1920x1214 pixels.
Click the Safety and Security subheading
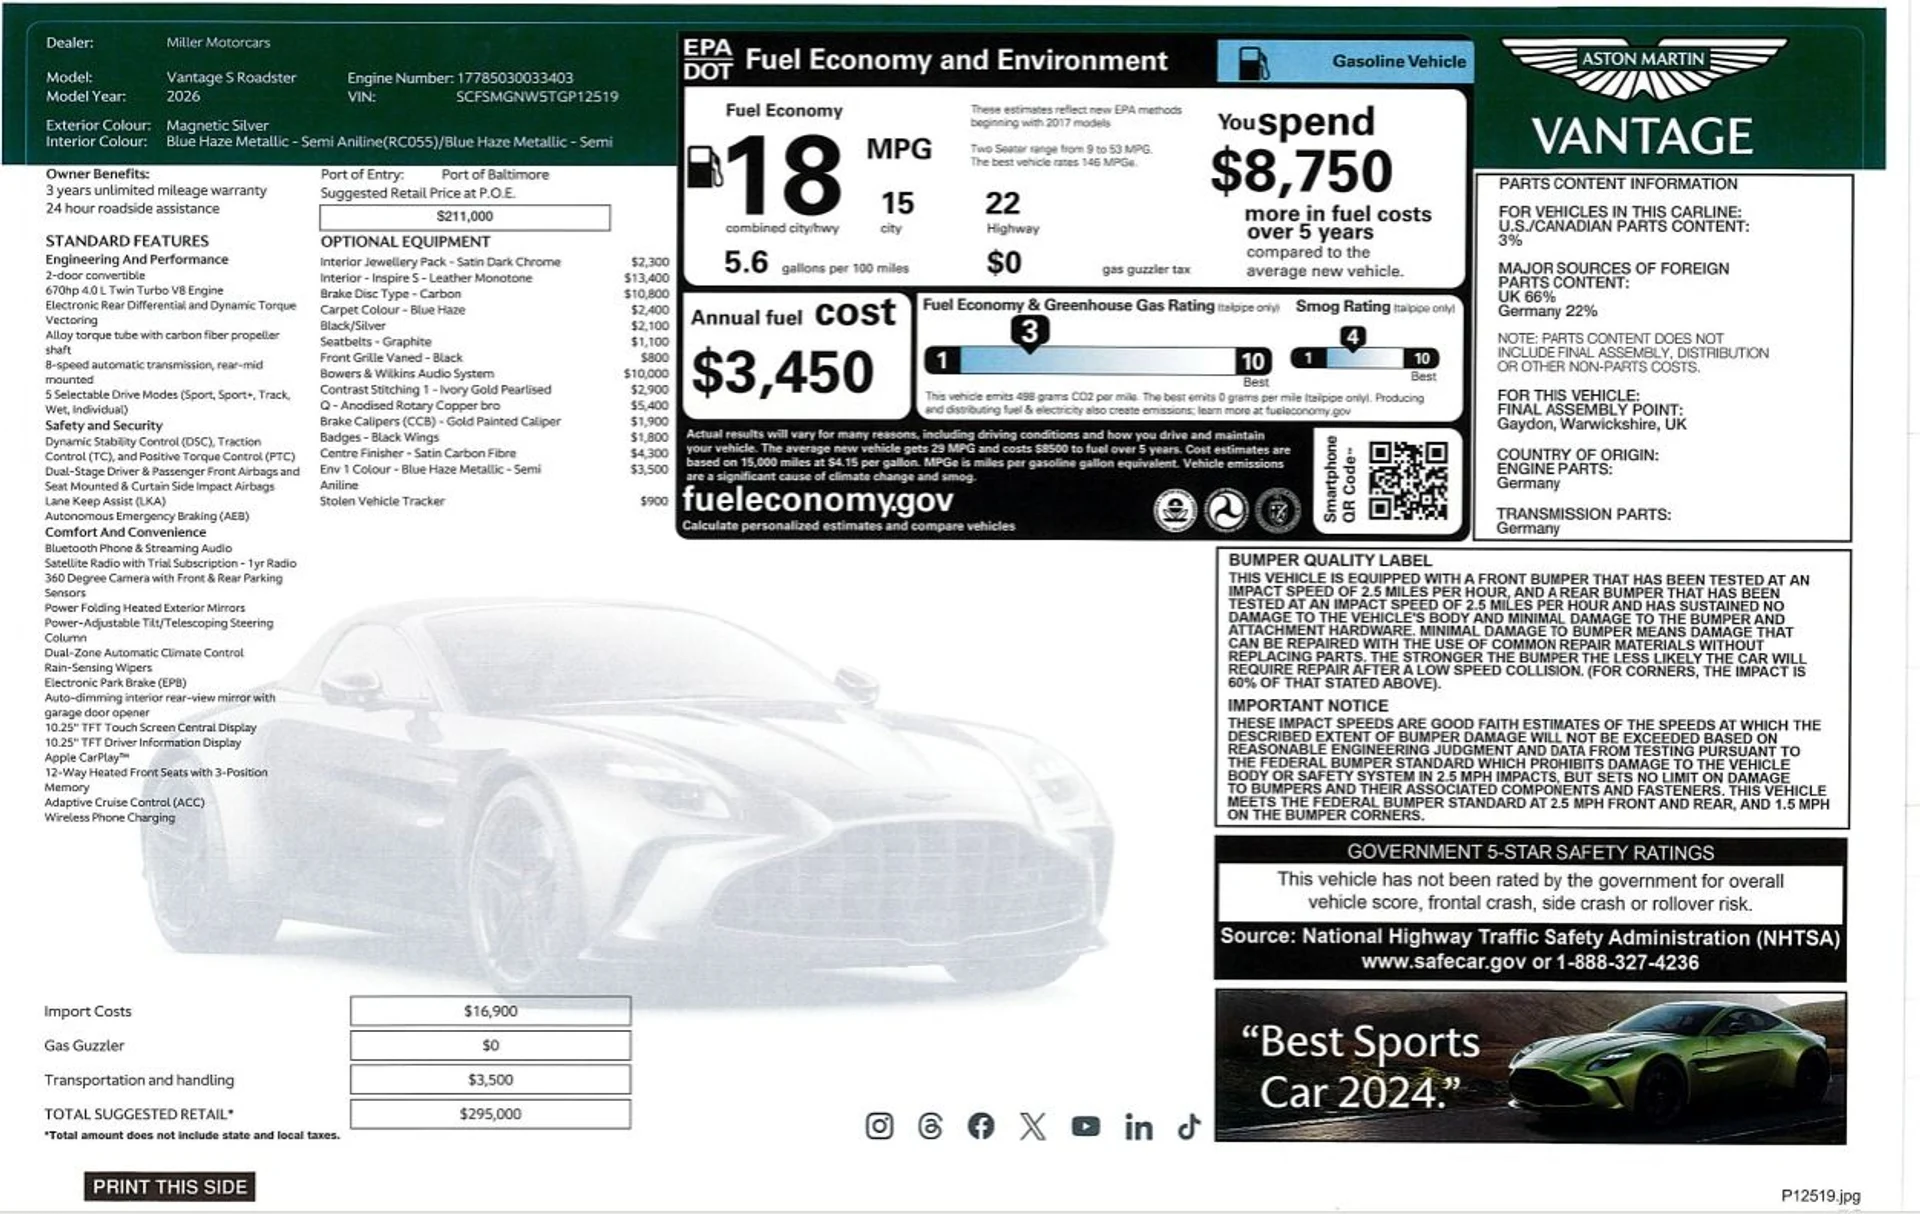point(103,426)
